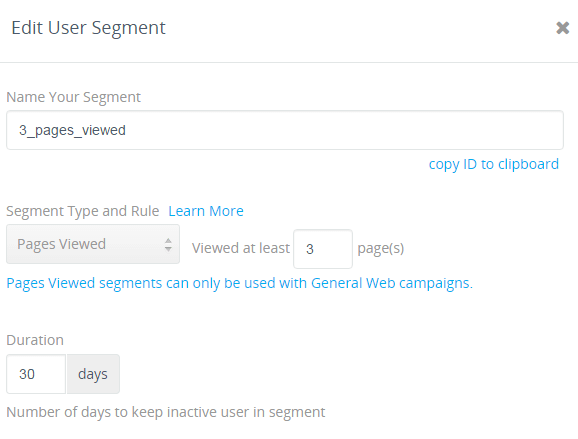This screenshot has height=439, width=578.
Task: Click the Name Your Segment label
Action: [73, 97]
